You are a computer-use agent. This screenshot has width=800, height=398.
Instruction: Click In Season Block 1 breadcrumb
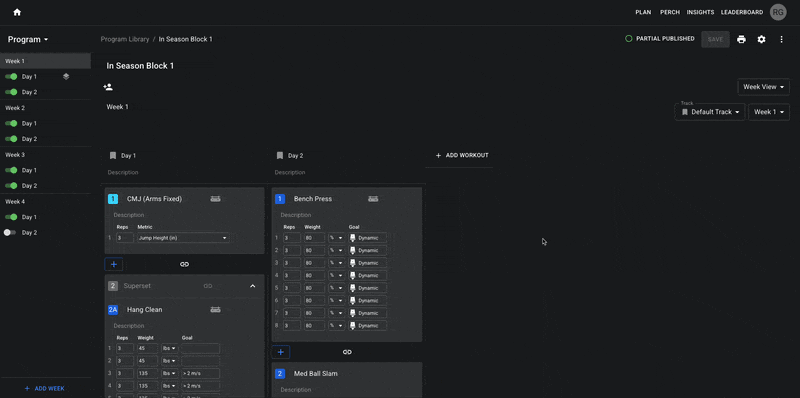click(185, 39)
